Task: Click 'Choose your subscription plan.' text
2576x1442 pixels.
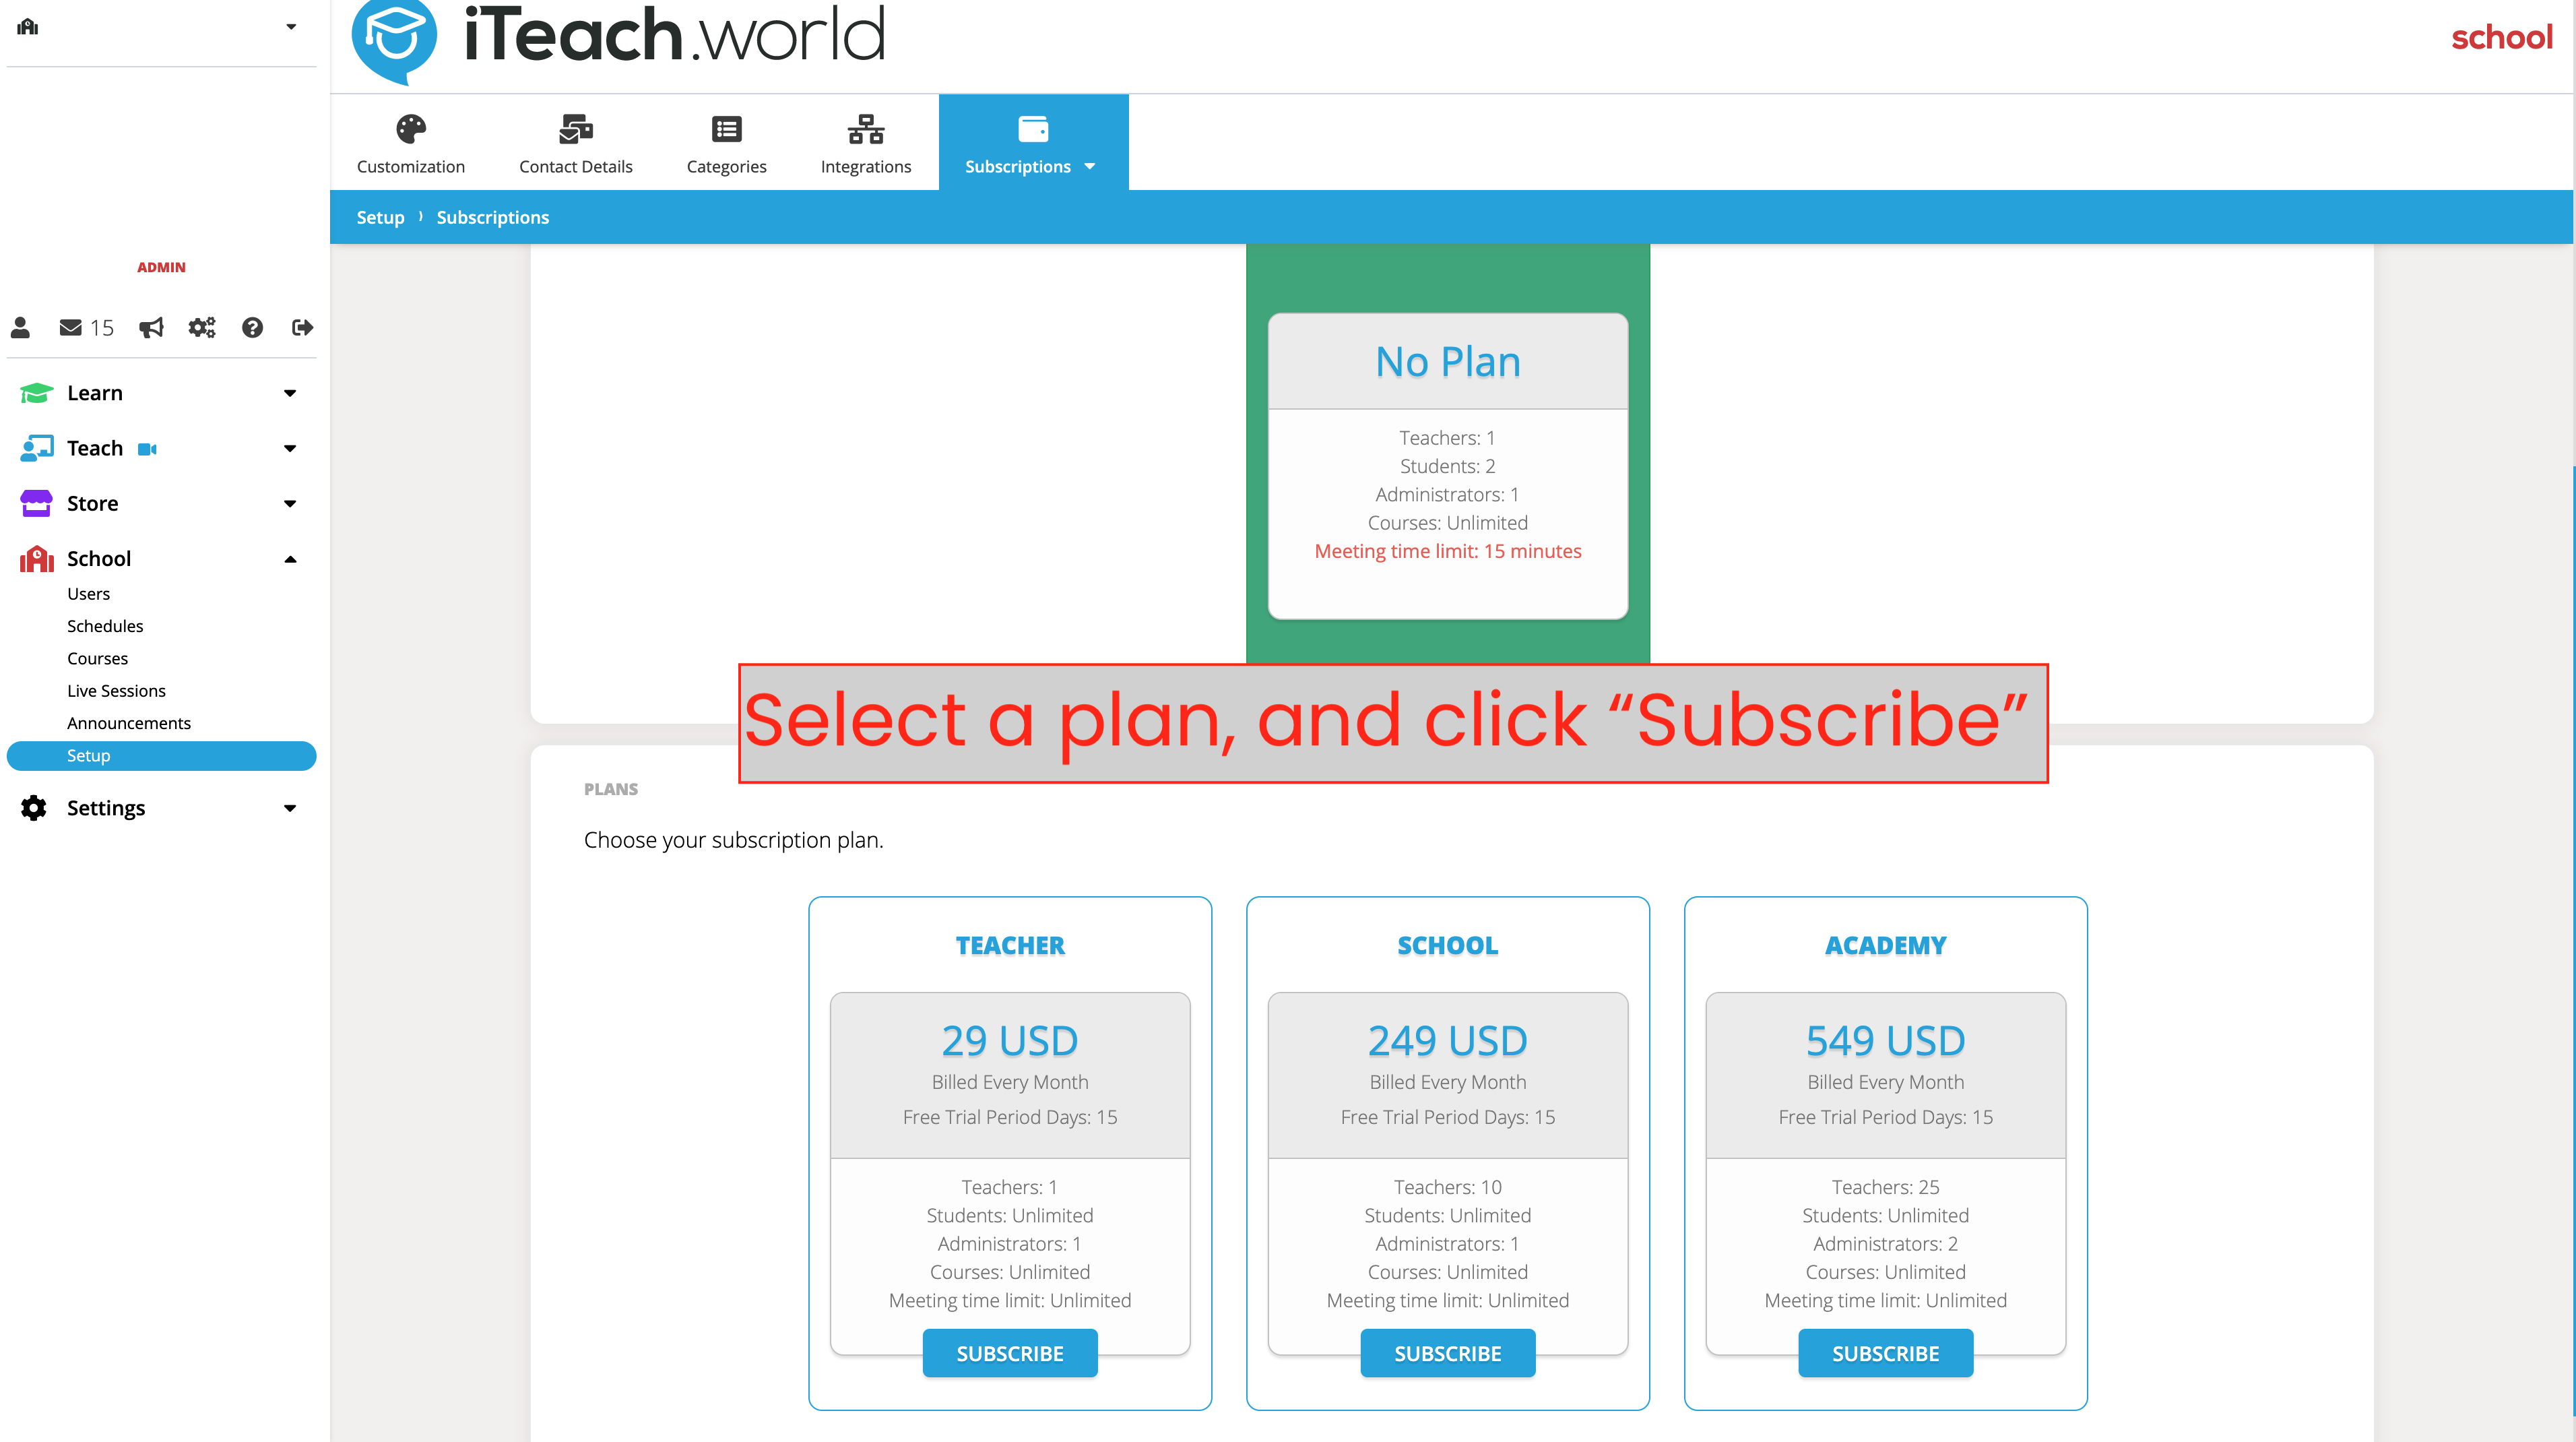Action: (x=734, y=840)
